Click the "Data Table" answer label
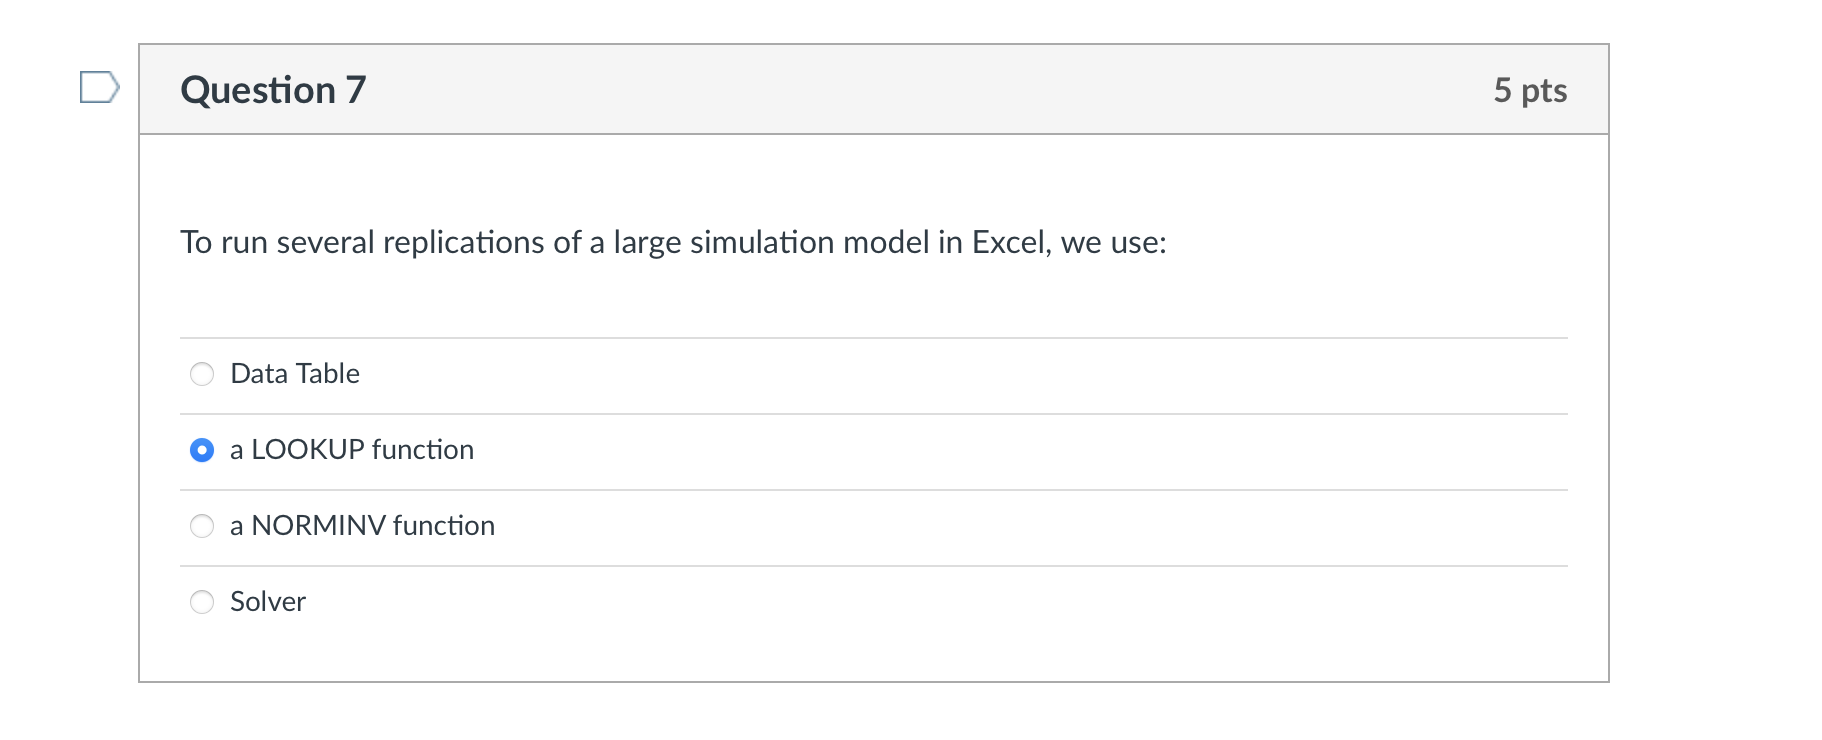The image size is (1822, 740). coord(295,374)
